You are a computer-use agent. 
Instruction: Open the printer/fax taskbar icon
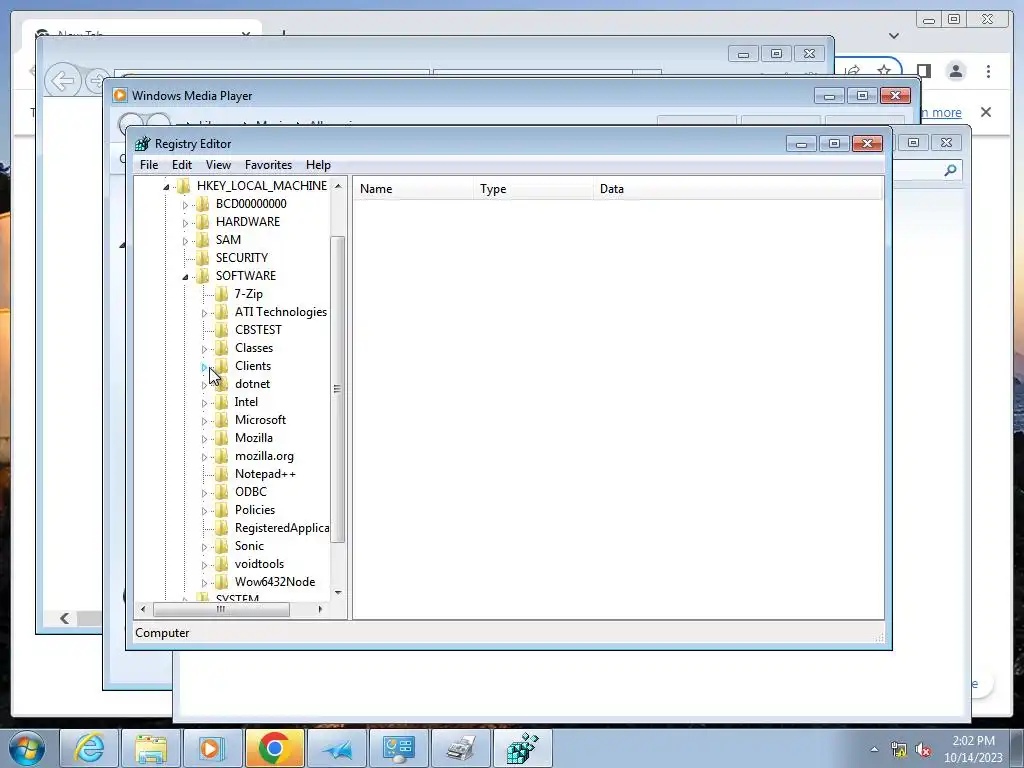(x=460, y=748)
